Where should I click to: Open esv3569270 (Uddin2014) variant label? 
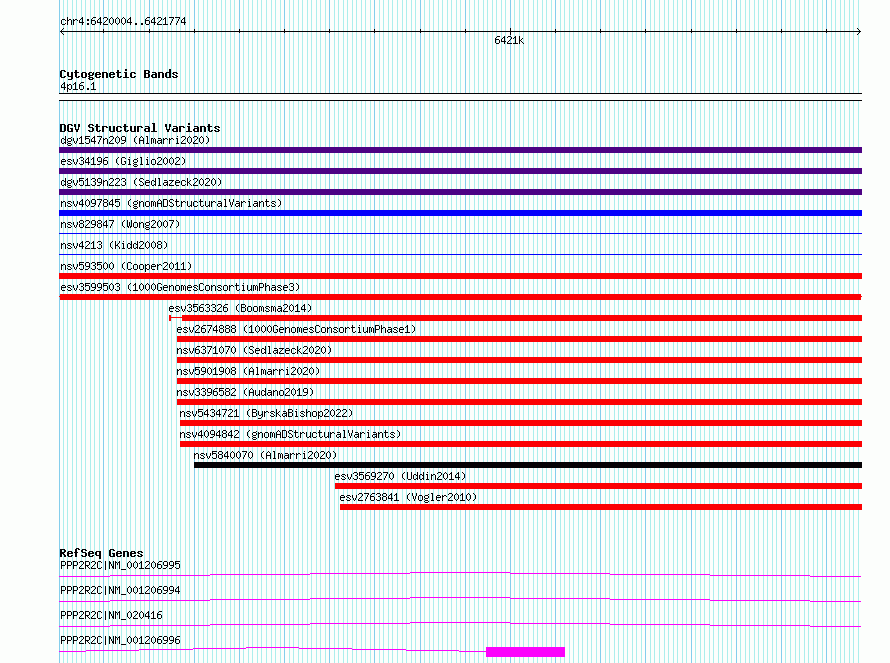pyautogui.click(x=400, y=476)
